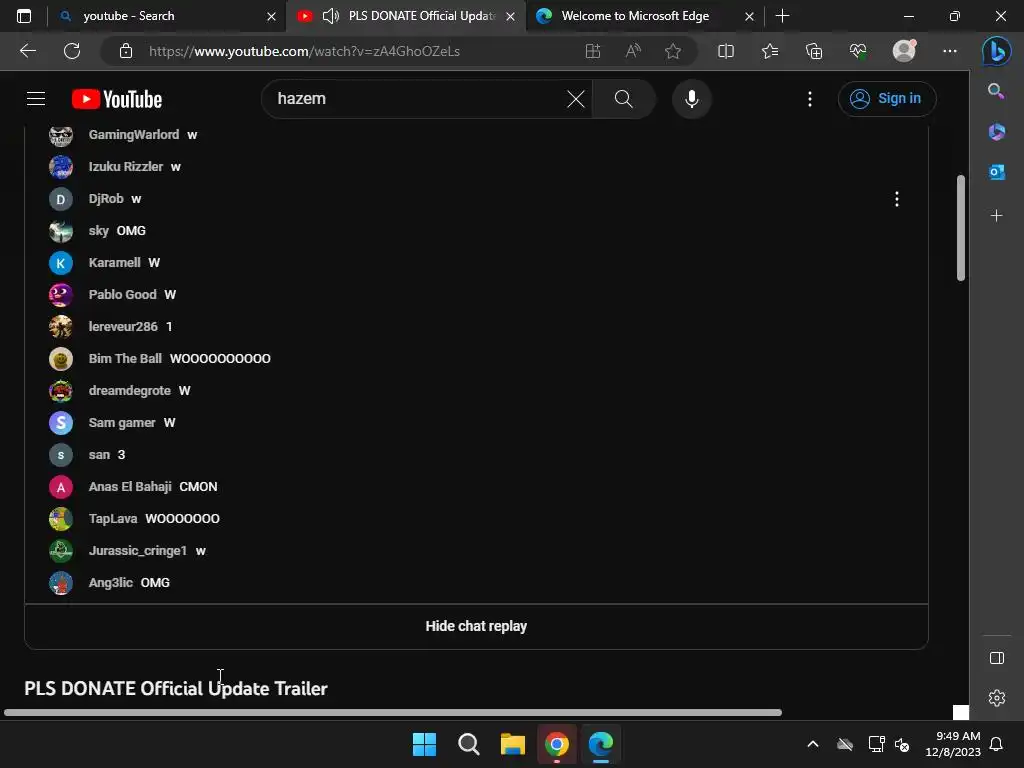Open Collections toolbar icon
This screenshot has width=1024, height=768.
pyautogui.click(x=814, y=51)
